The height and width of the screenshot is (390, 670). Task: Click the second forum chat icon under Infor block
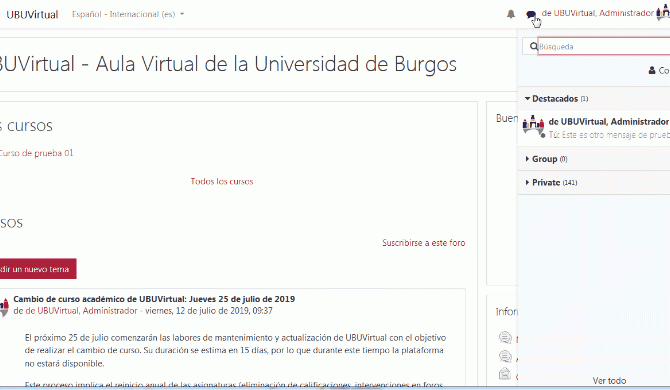point(505,356)
